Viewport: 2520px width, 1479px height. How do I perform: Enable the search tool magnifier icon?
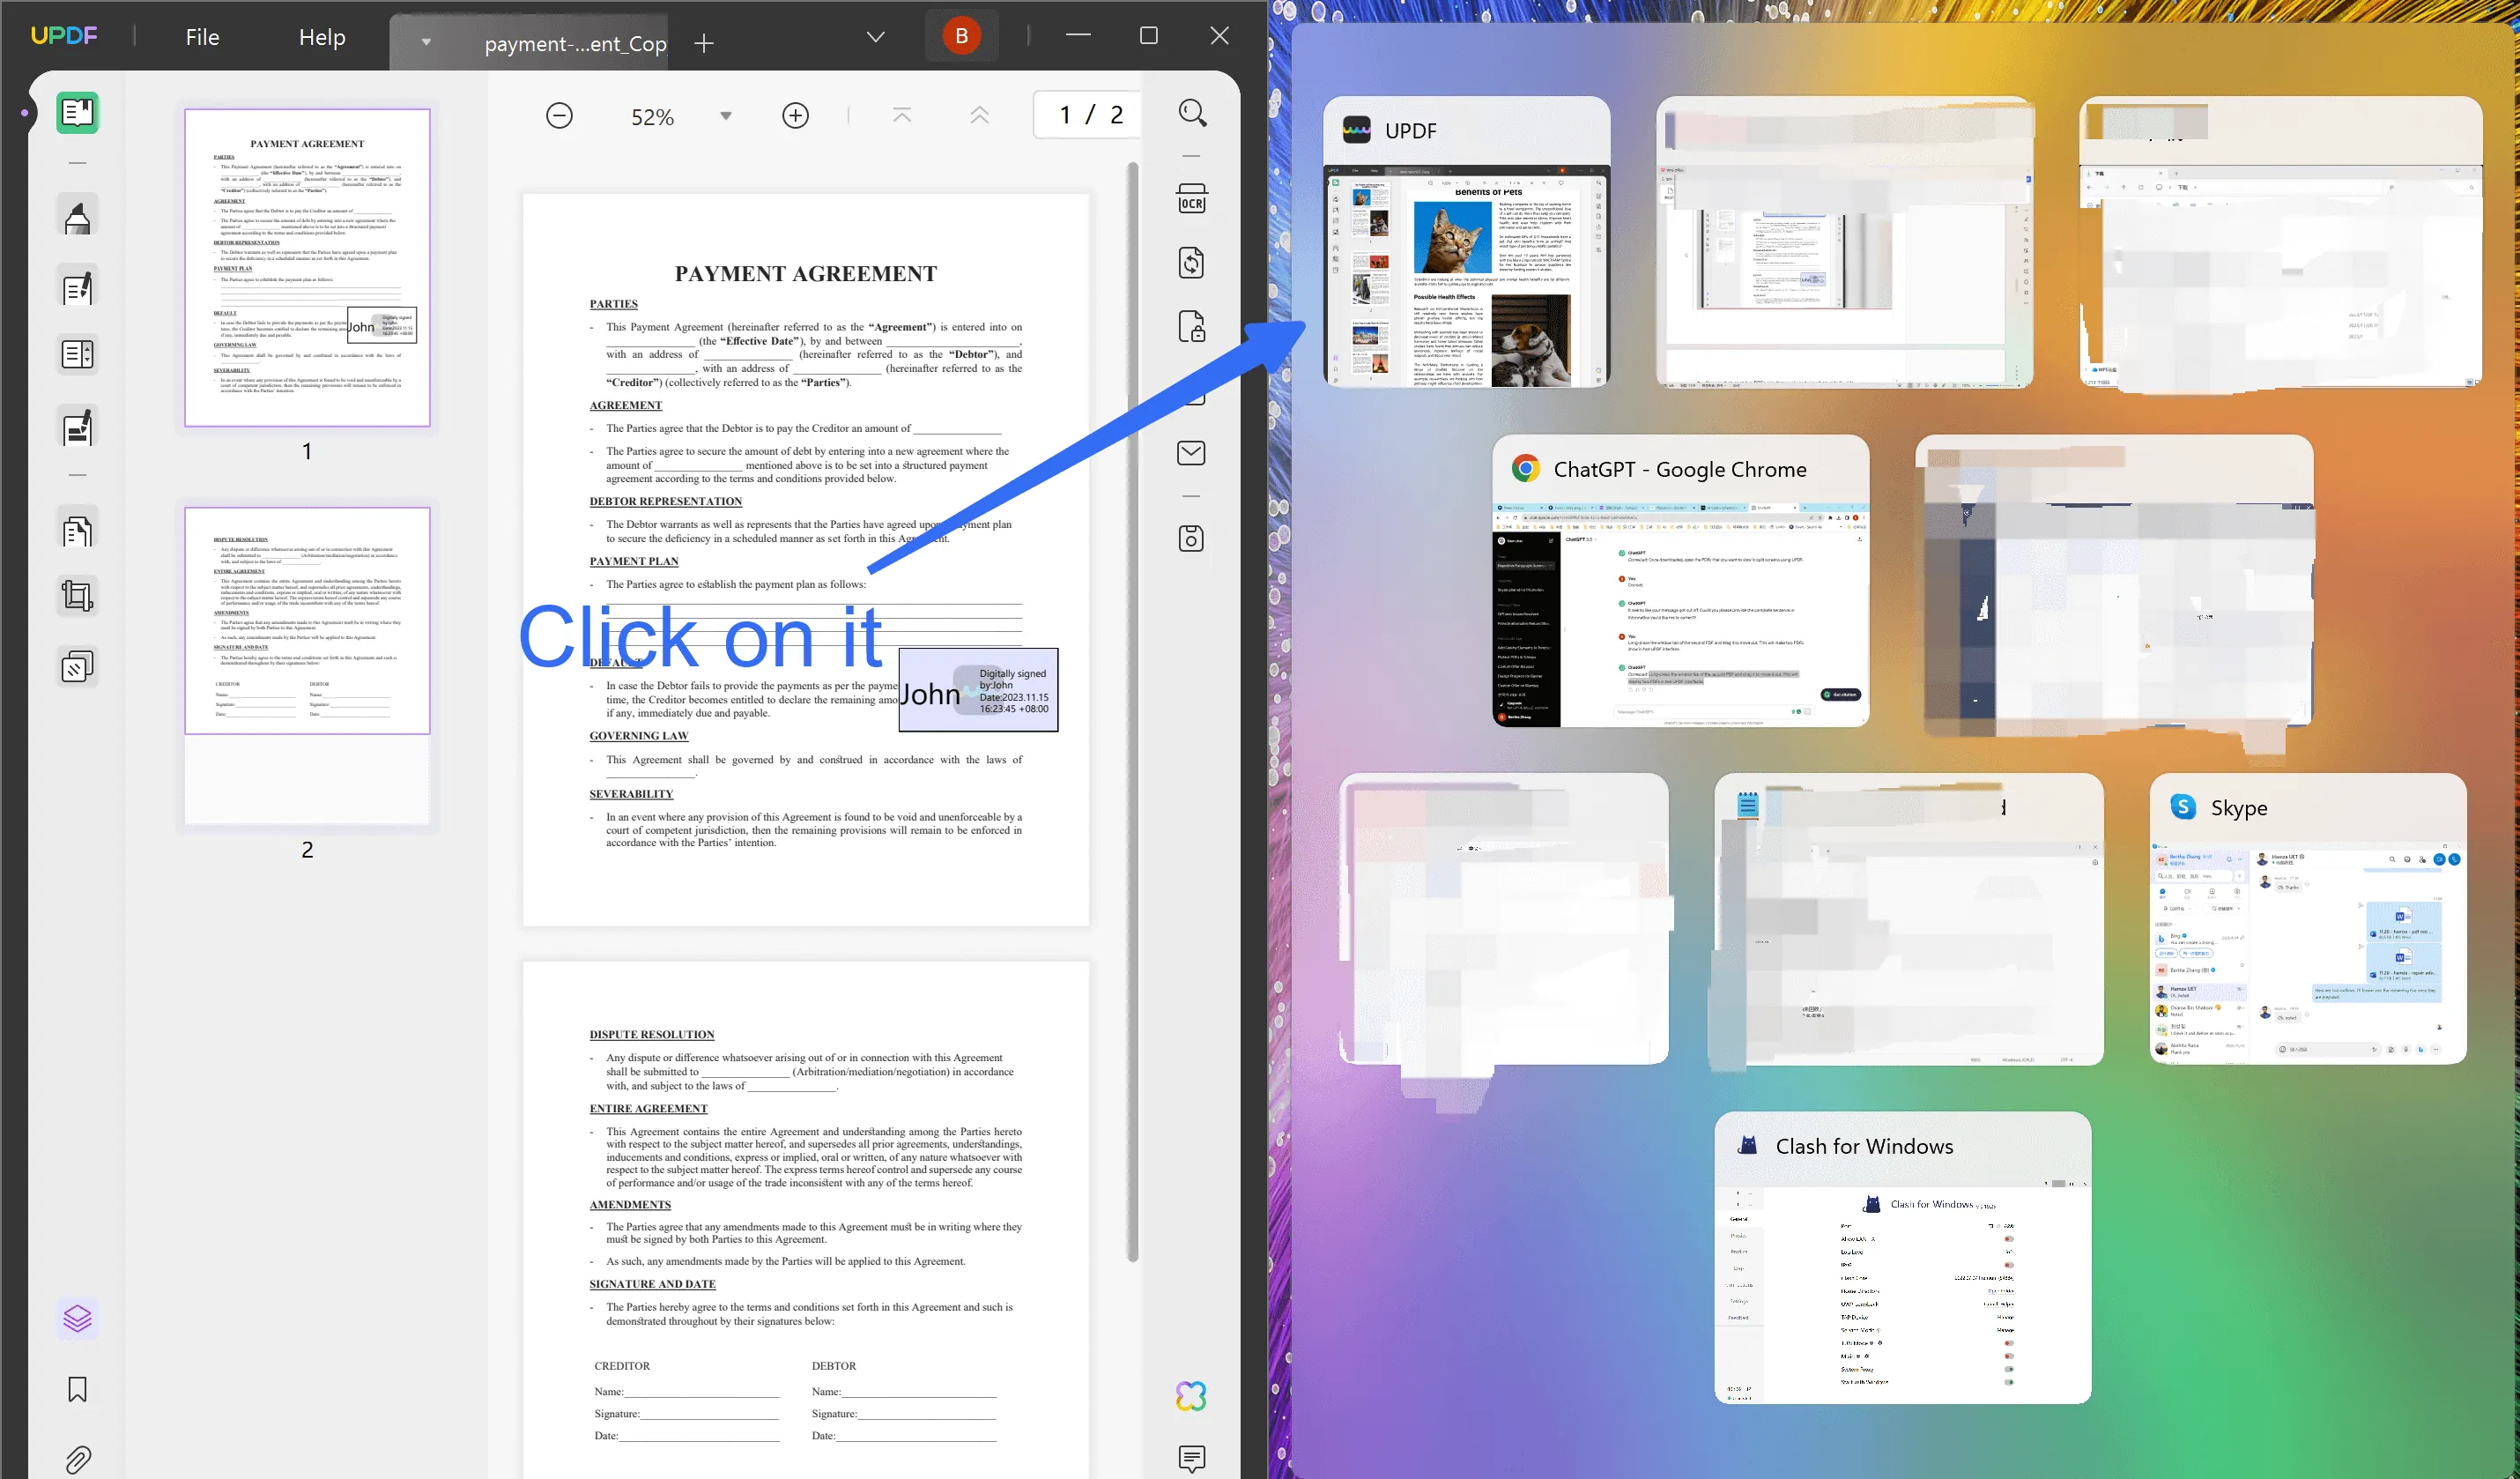1193,115
